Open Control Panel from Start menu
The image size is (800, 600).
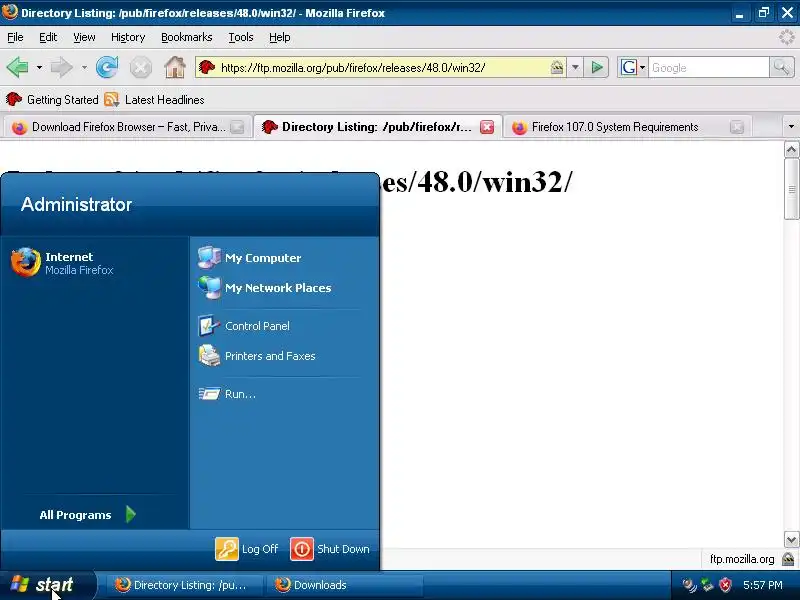point(244,326)
